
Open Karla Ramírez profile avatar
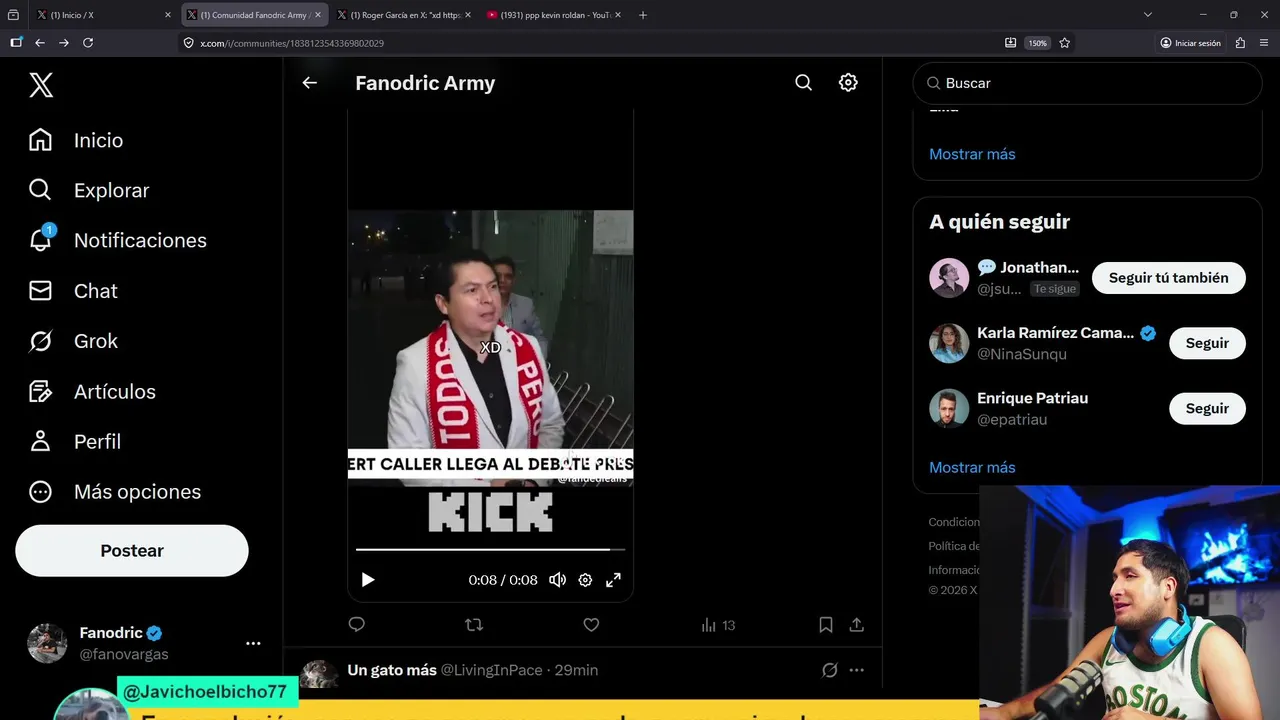click(949, 343)
